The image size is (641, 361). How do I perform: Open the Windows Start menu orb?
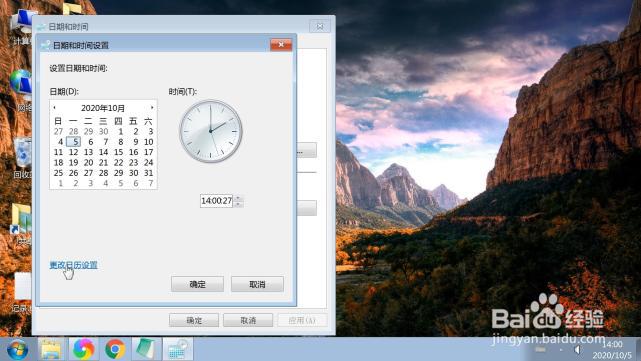tap(17, 350)
